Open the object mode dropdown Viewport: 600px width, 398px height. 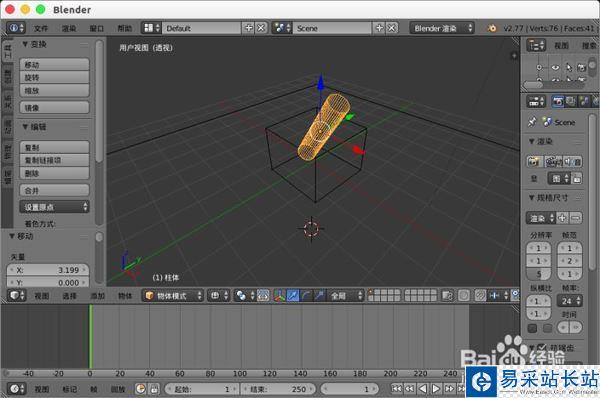point(173,295)
